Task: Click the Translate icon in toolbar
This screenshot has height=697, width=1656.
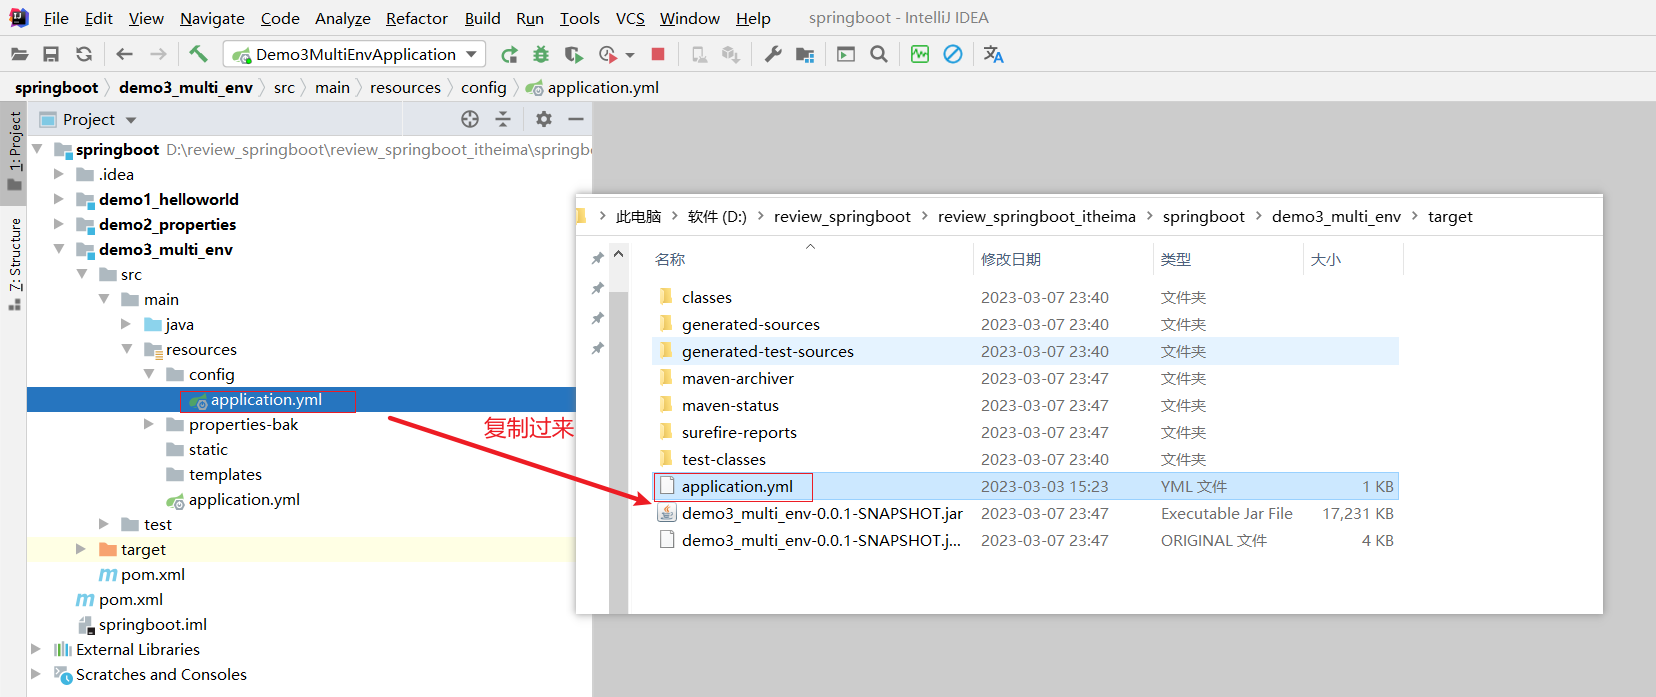Action: [993, 54]
